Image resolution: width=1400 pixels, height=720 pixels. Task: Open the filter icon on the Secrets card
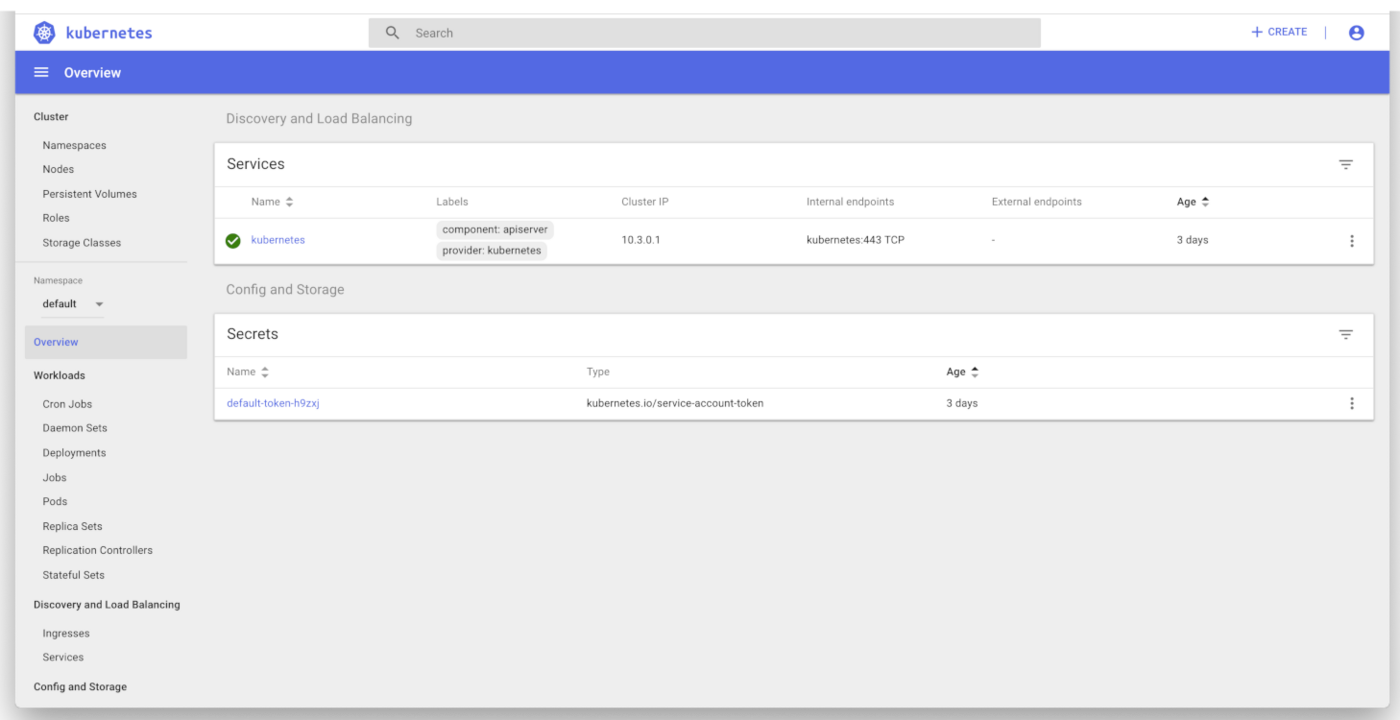(x=1346, y=334)
